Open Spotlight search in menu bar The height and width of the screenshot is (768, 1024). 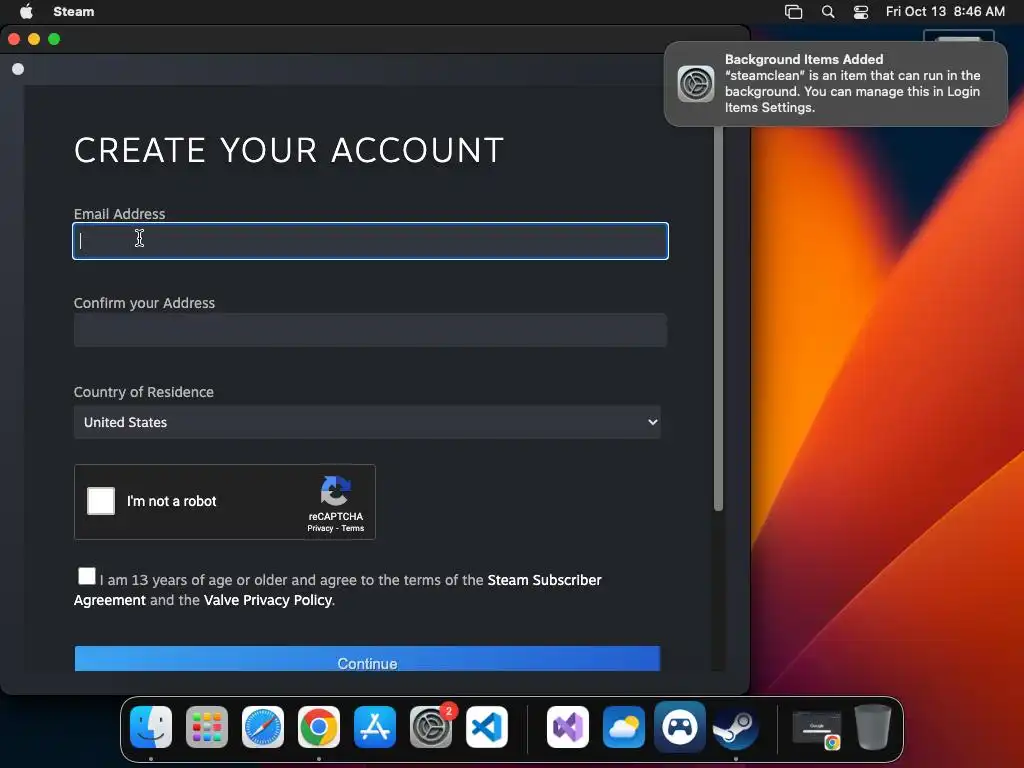(828, 11)
